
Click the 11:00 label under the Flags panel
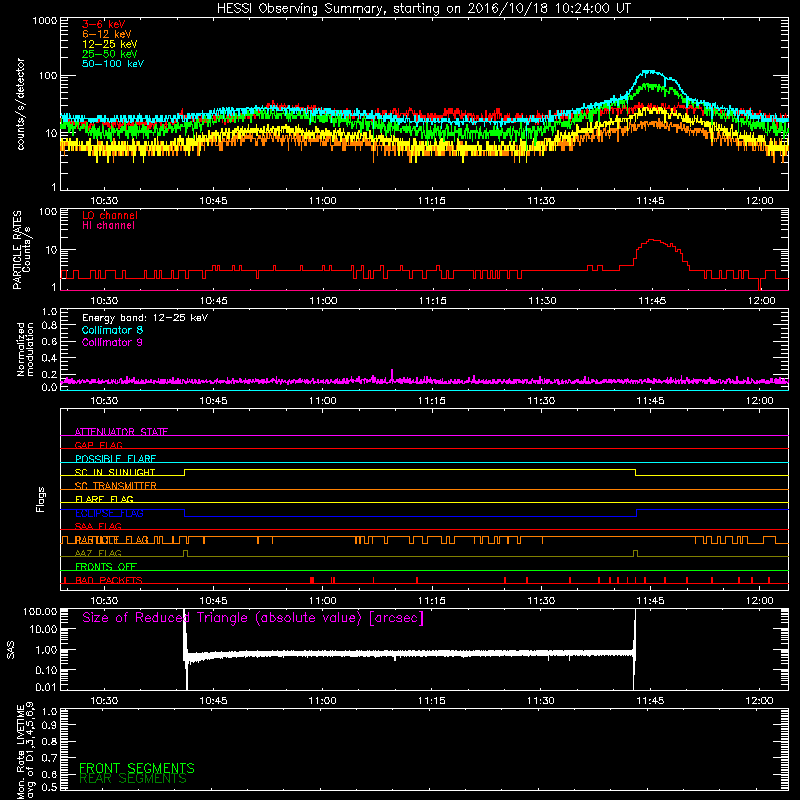click(x=322, y=601)
